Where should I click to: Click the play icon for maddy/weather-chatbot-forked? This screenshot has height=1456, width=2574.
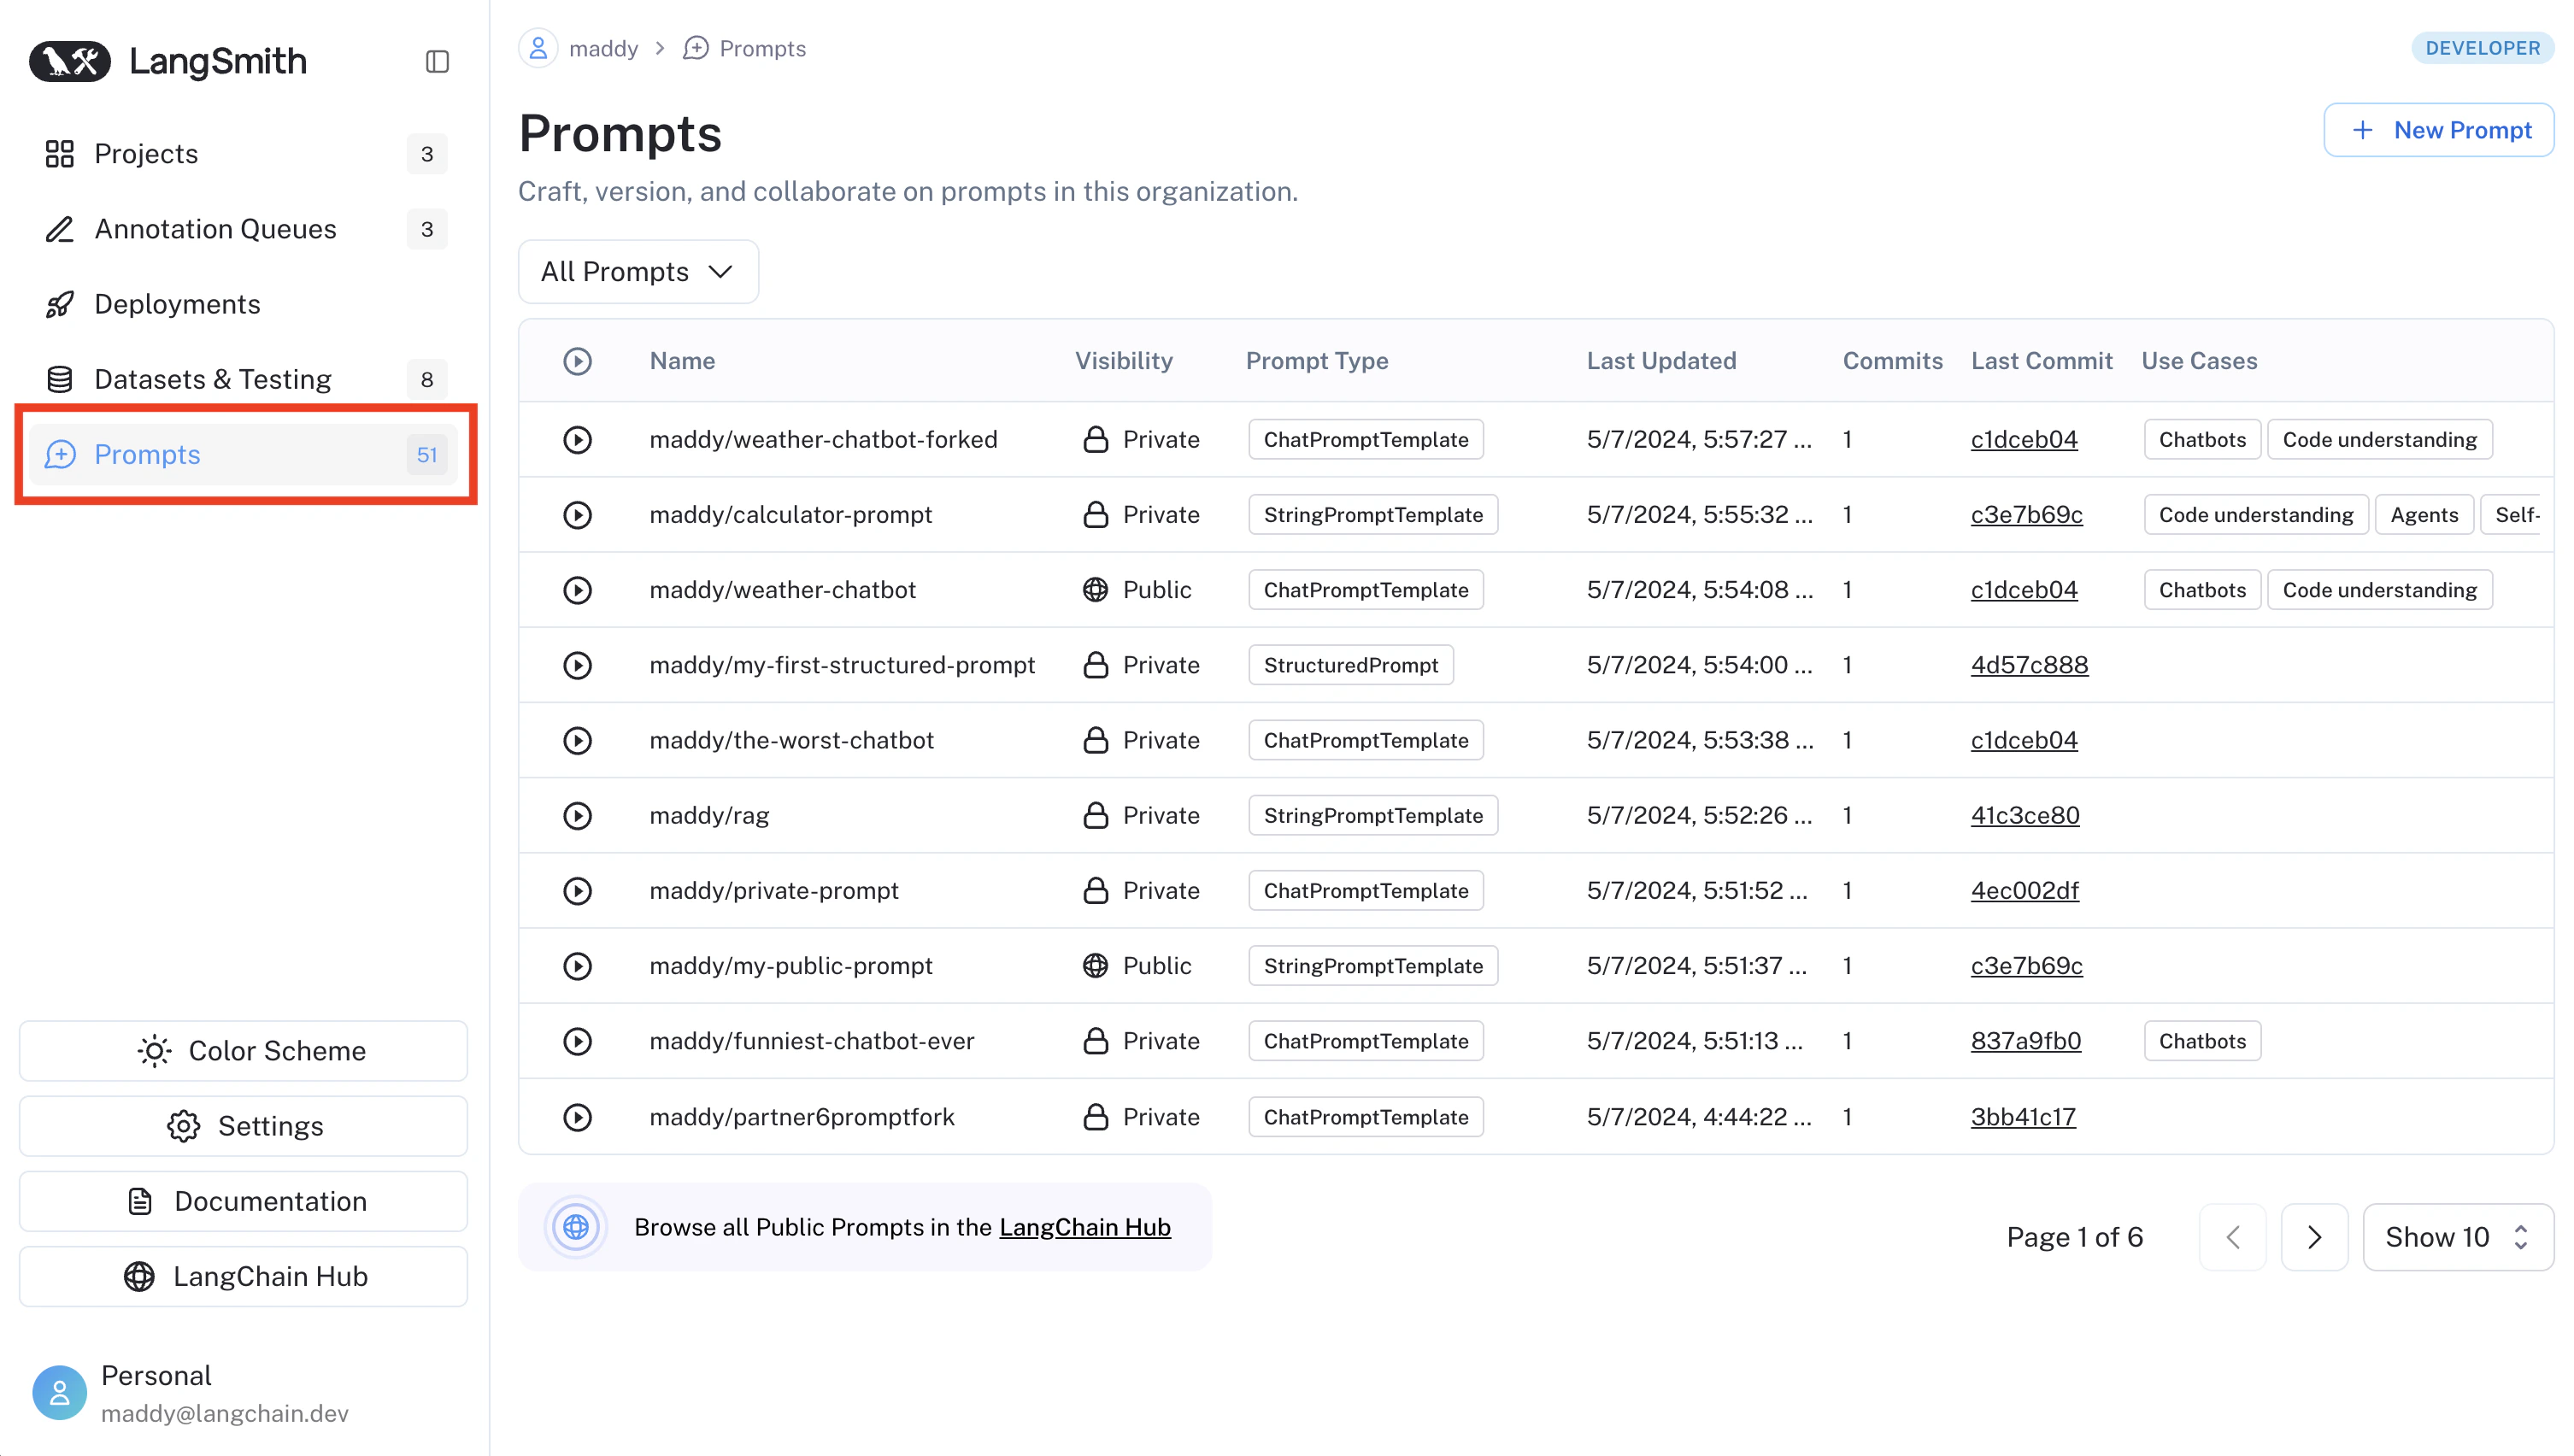[x=577, y=440]
